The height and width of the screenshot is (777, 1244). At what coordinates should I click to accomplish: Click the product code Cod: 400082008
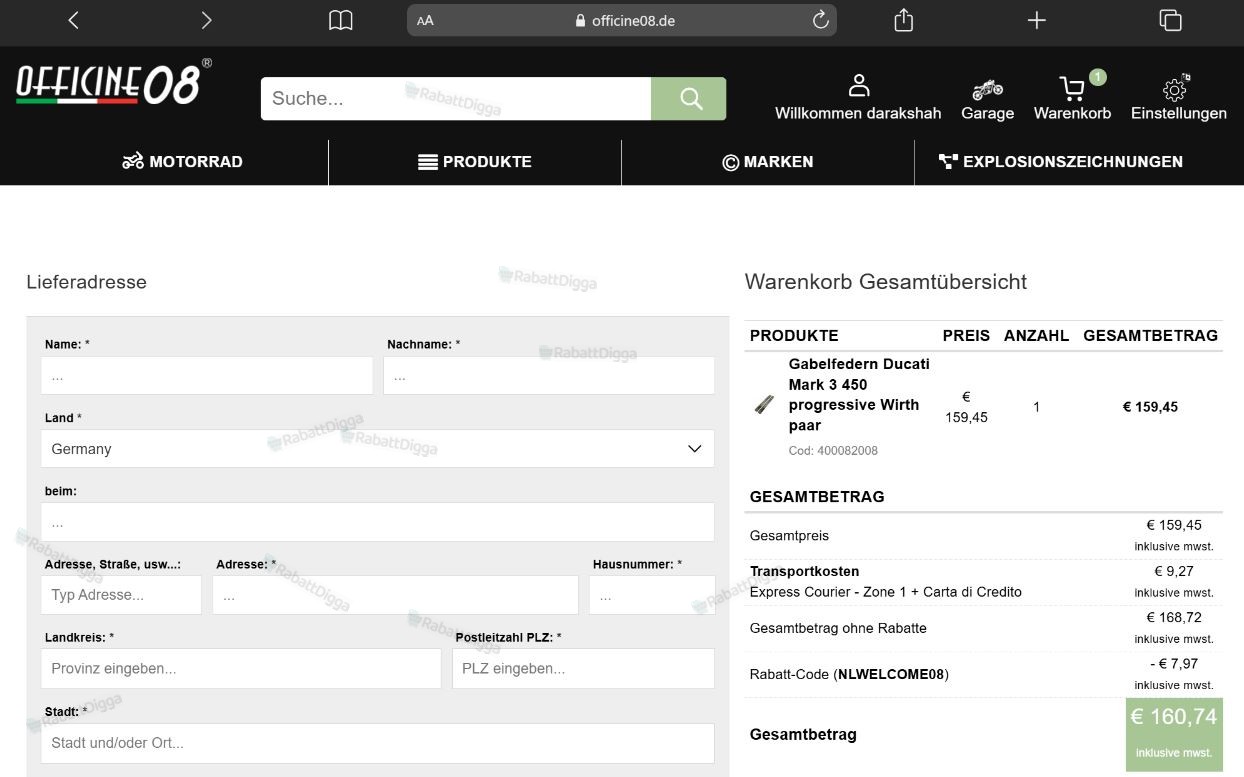click(x=833, y=451)
